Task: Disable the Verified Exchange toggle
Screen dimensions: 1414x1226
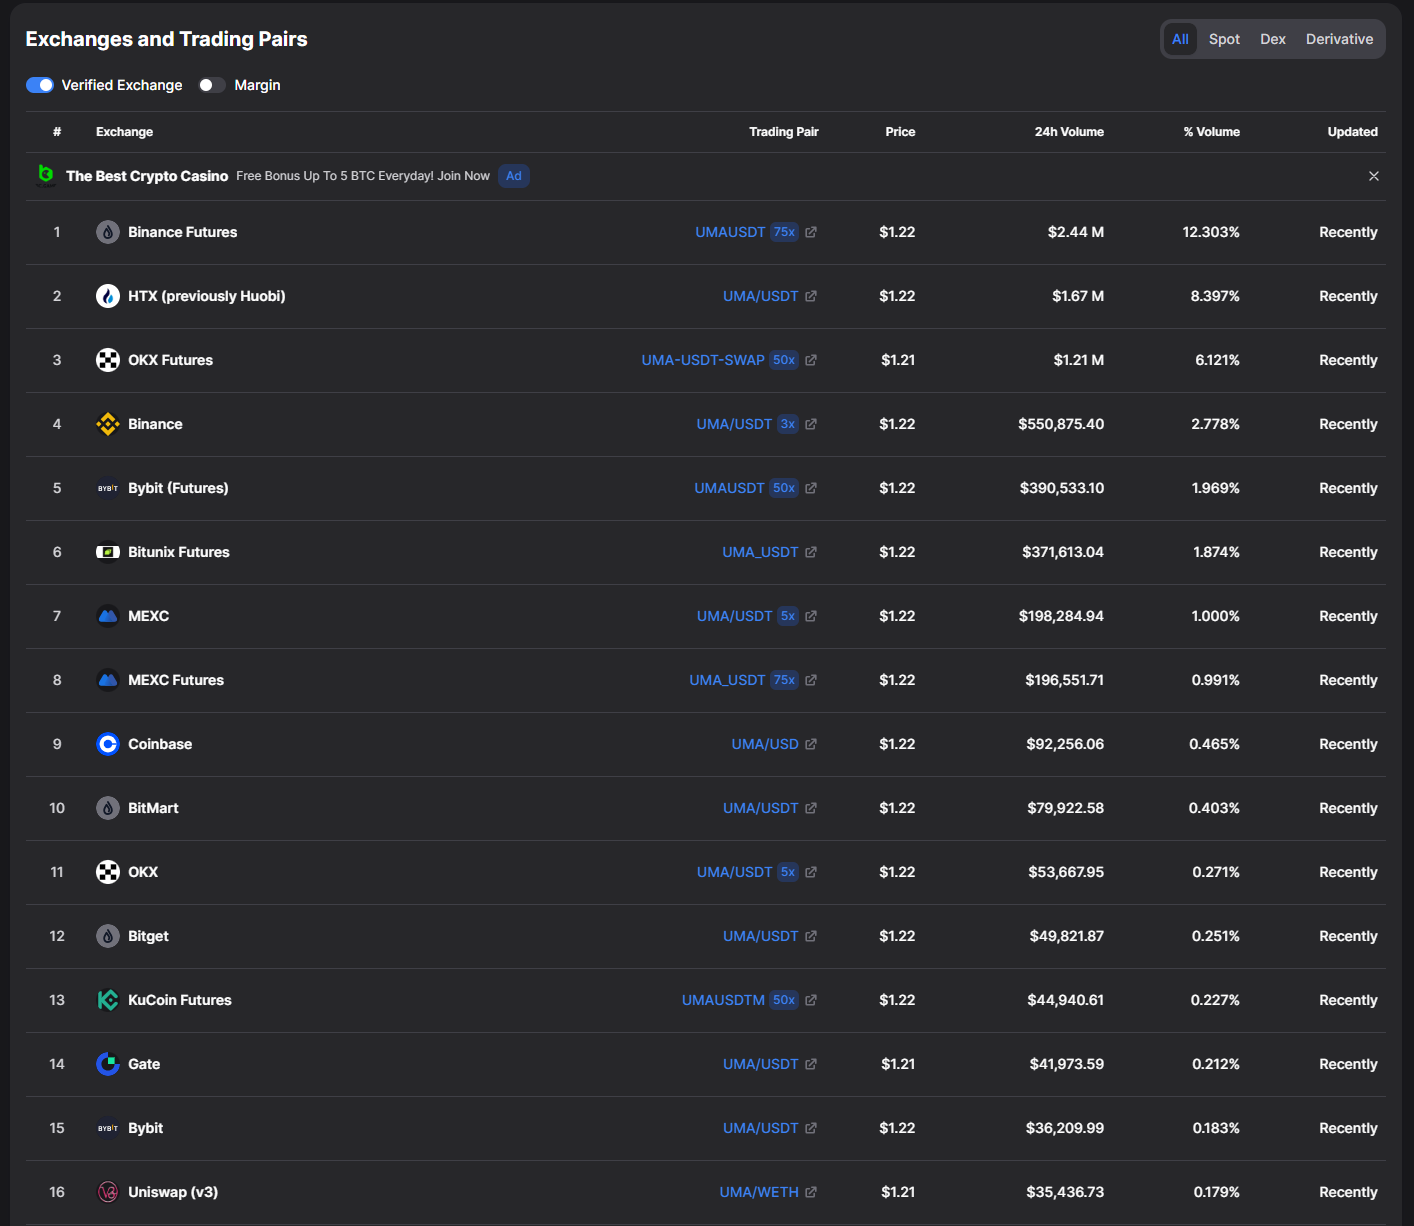Action: tap(40, 85)
